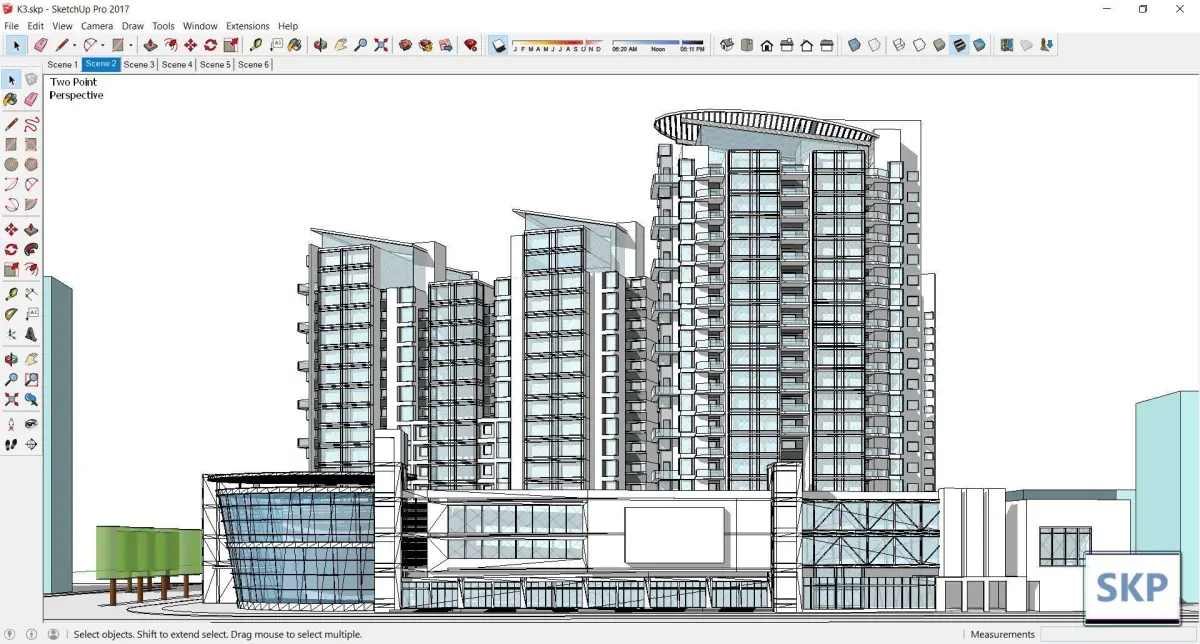Choose the Offset tool in left toolbar
This screenshot has width=1200, height=644.
[x=31, y=270]
